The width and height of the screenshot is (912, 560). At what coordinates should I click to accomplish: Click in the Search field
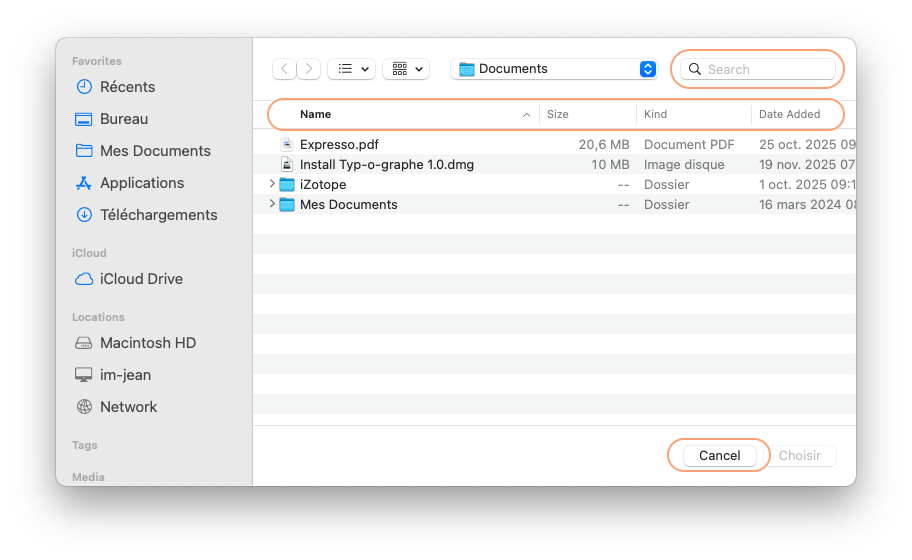(767, 69)
